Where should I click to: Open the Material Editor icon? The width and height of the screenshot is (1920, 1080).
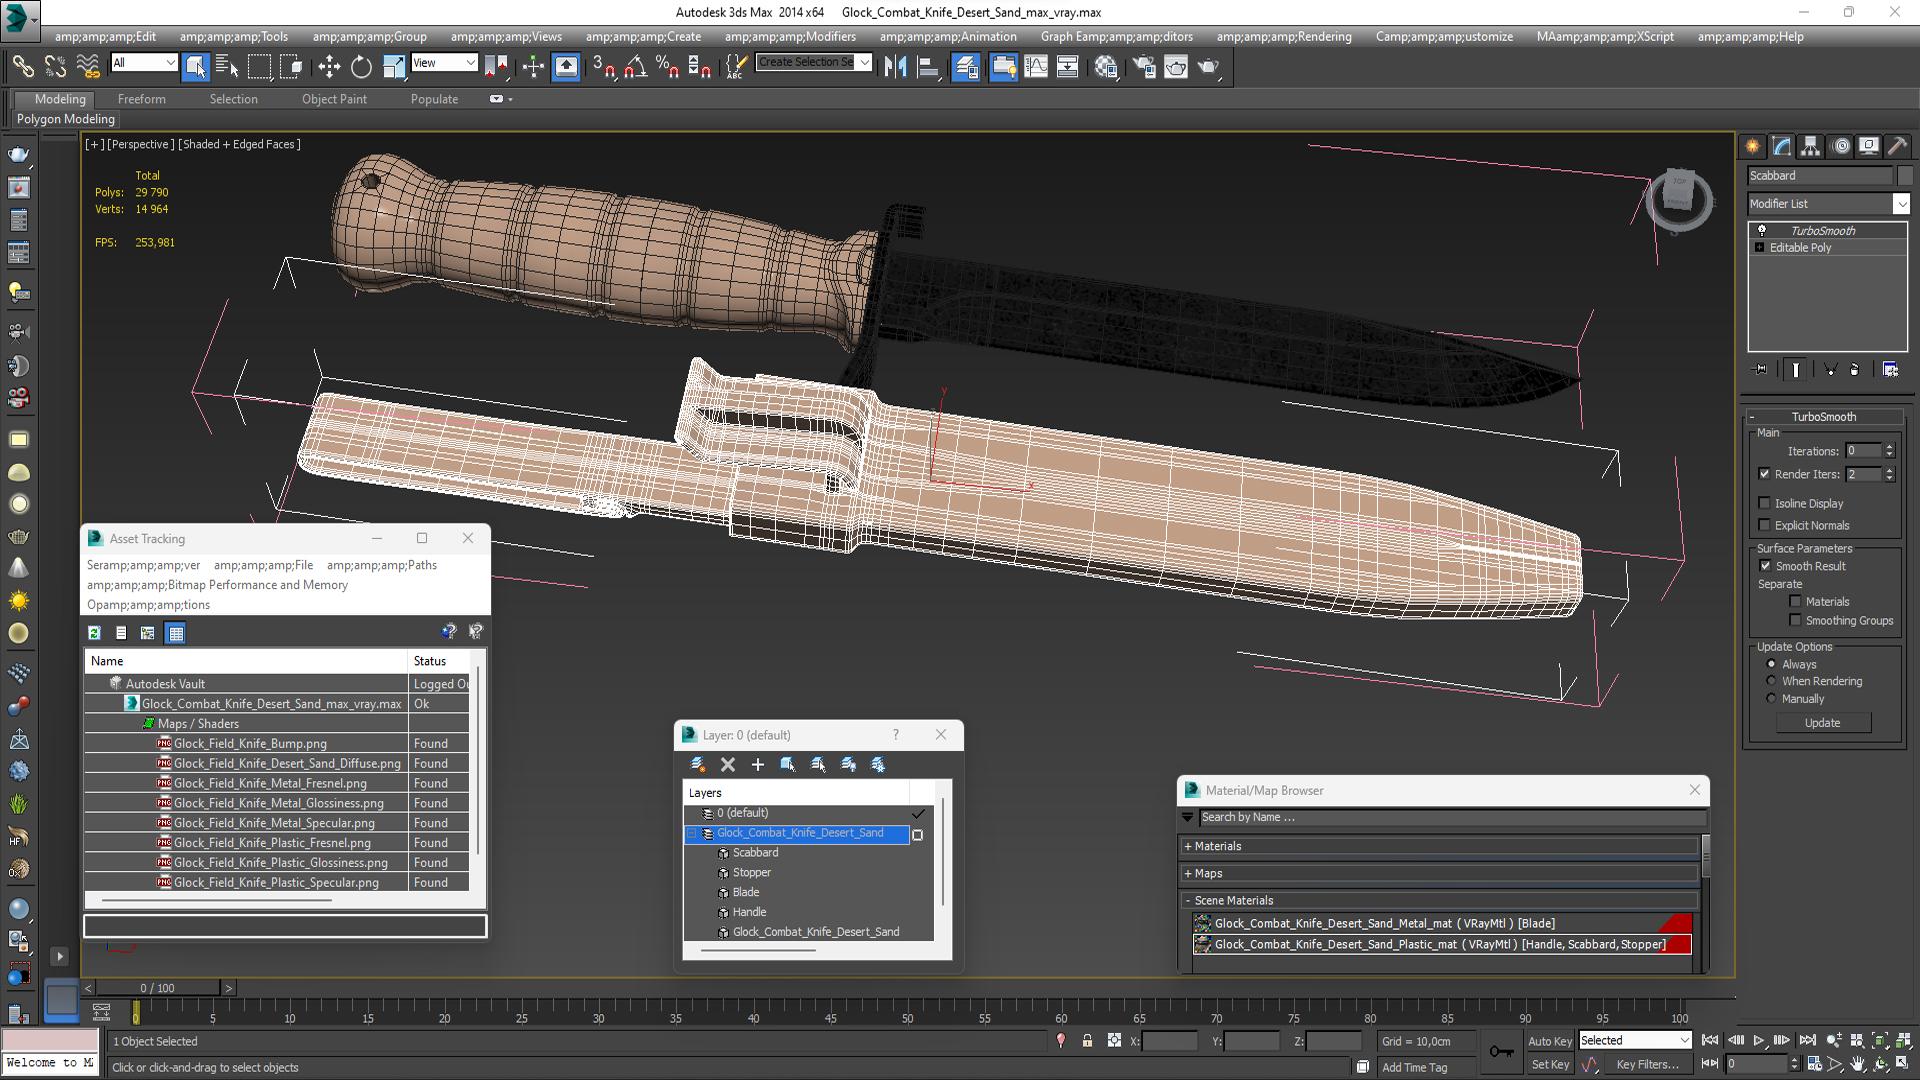coord(1105,67)
